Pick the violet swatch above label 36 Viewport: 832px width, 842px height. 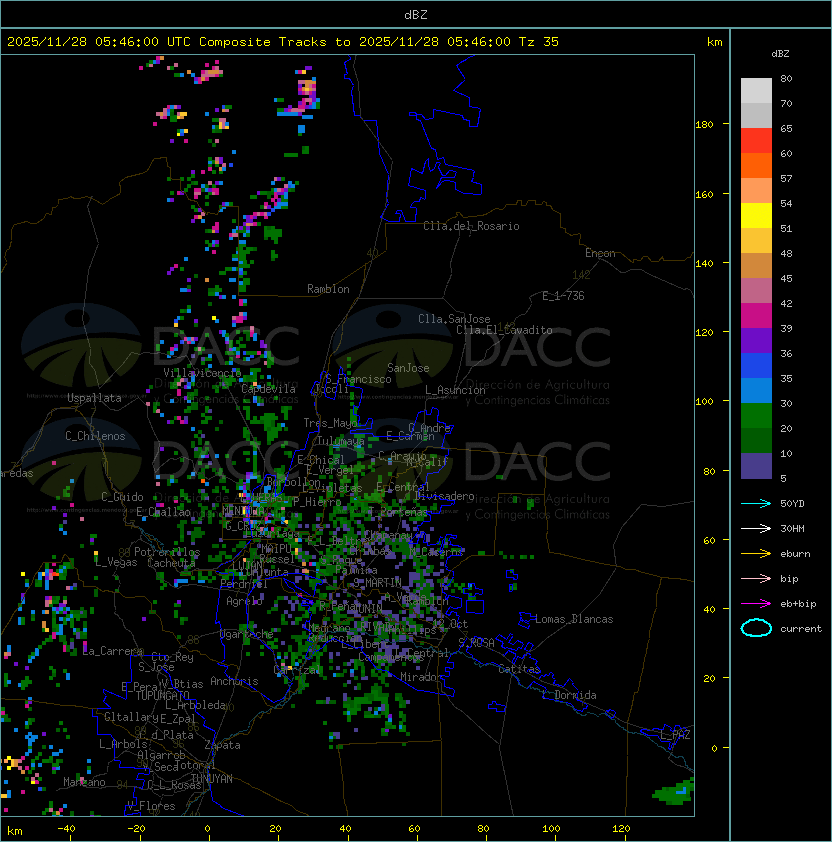coord(756,340)
